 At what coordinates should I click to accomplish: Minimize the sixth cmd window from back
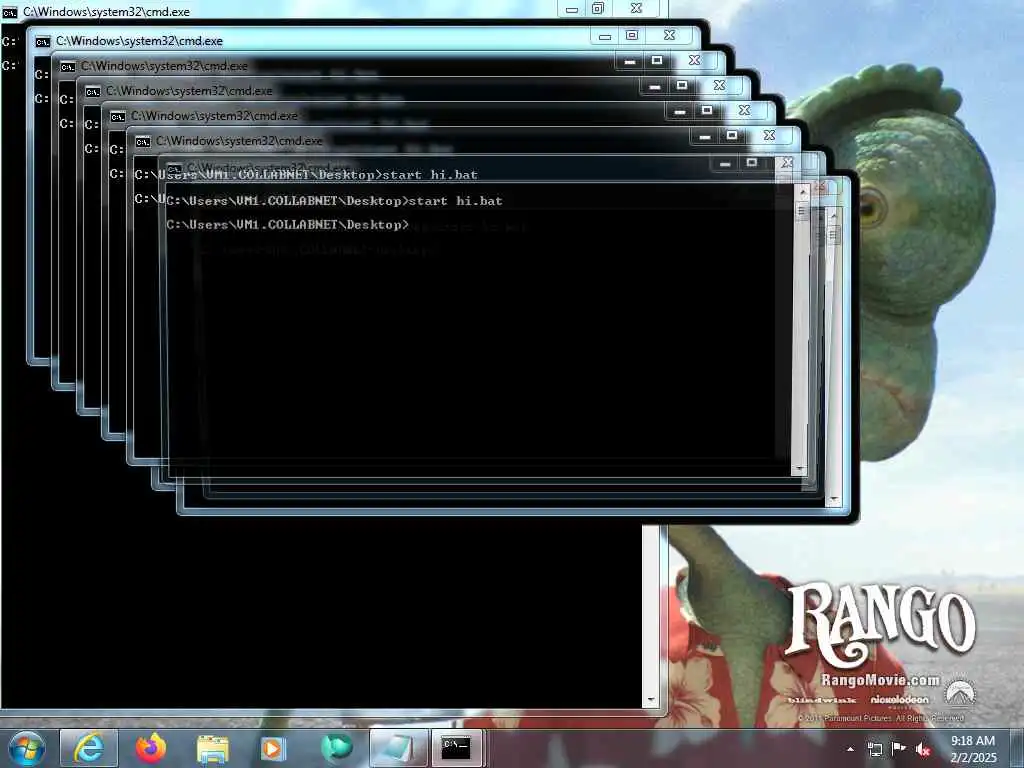[x=704, y=136]
